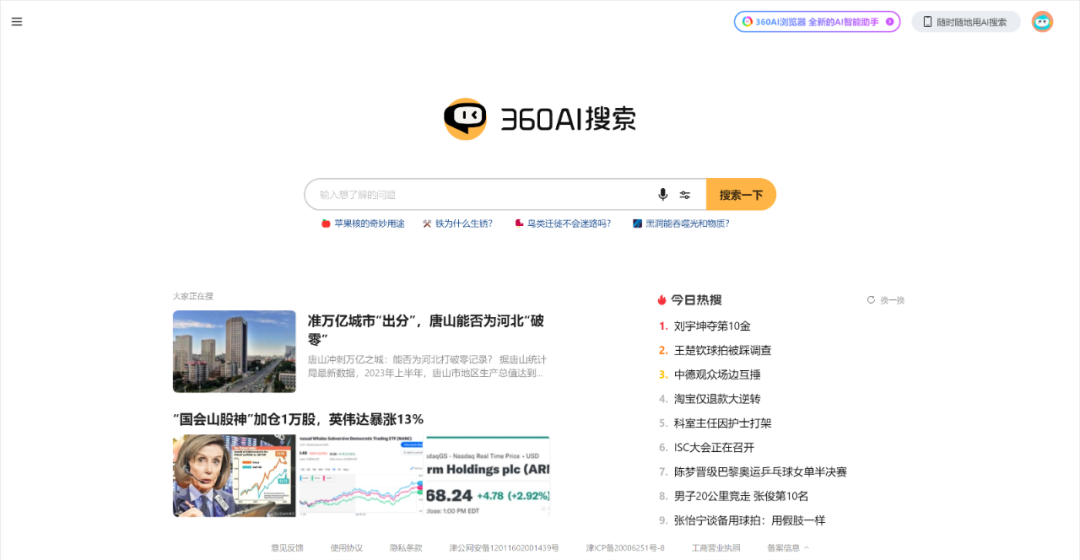The height and width of the screenshot is (560, 1080).
Task: Click the apple icon beside first suggestion
Action: pyautogui.click(x=326, y=224)
